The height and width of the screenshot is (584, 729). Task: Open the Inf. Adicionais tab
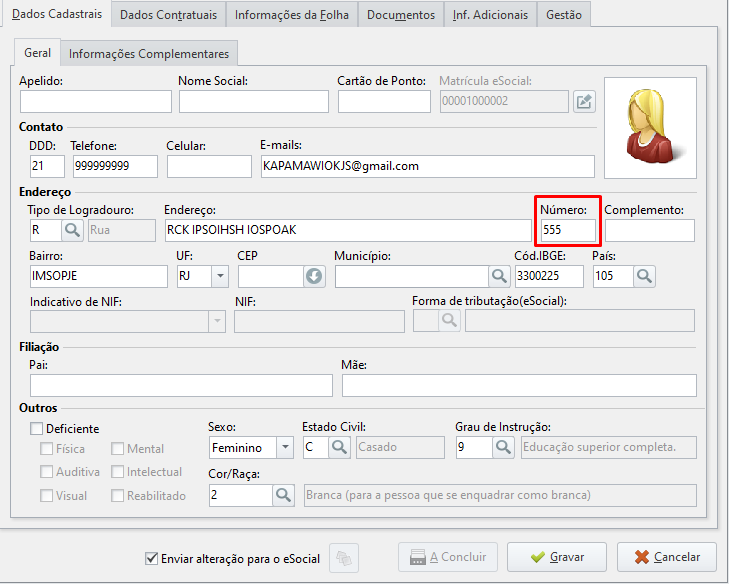click(x=490, y=15)
